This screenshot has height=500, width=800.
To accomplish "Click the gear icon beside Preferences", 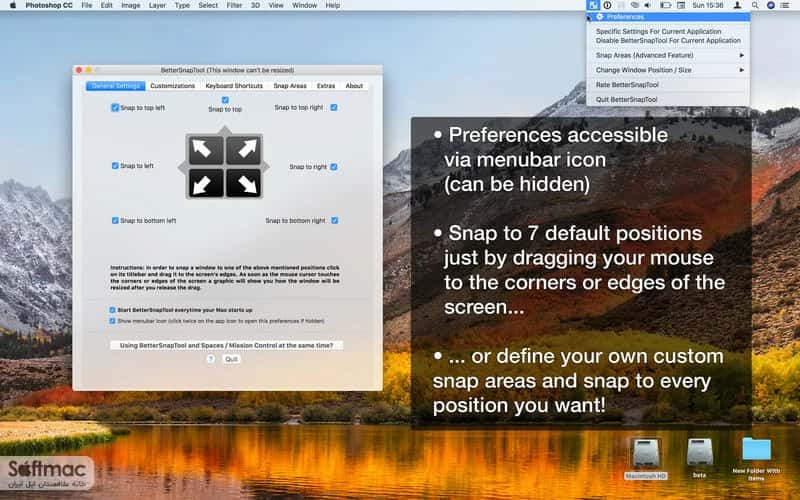I will coord(600,17).
